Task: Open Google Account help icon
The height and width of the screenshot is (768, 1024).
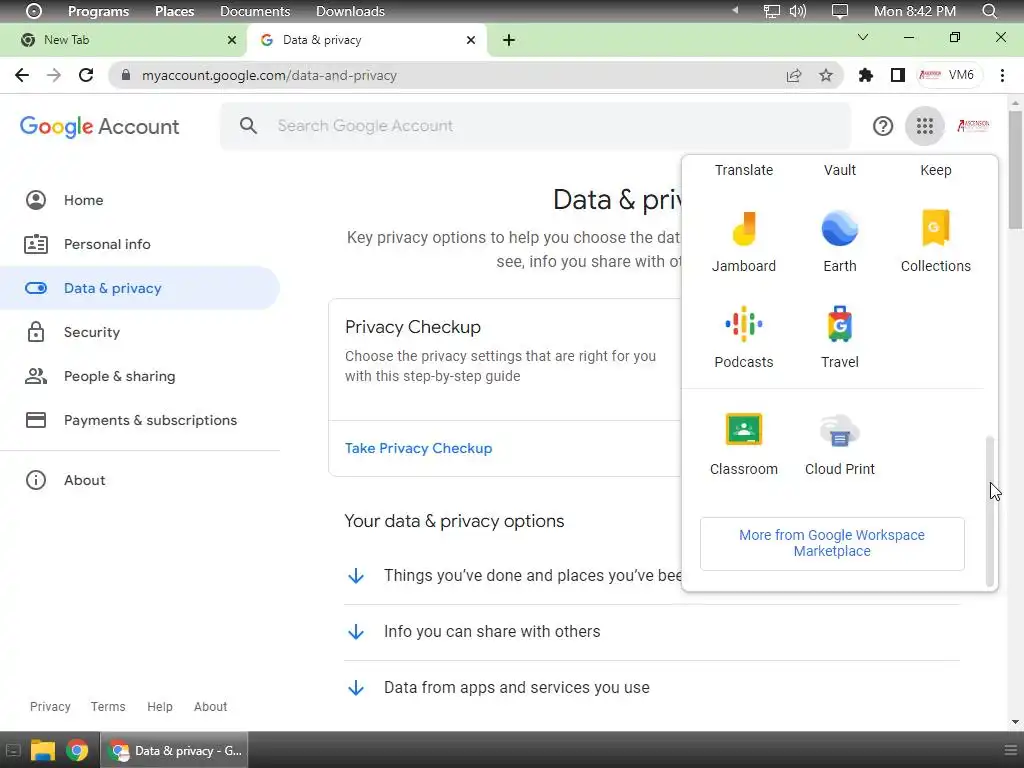Action: pos(882,125)
